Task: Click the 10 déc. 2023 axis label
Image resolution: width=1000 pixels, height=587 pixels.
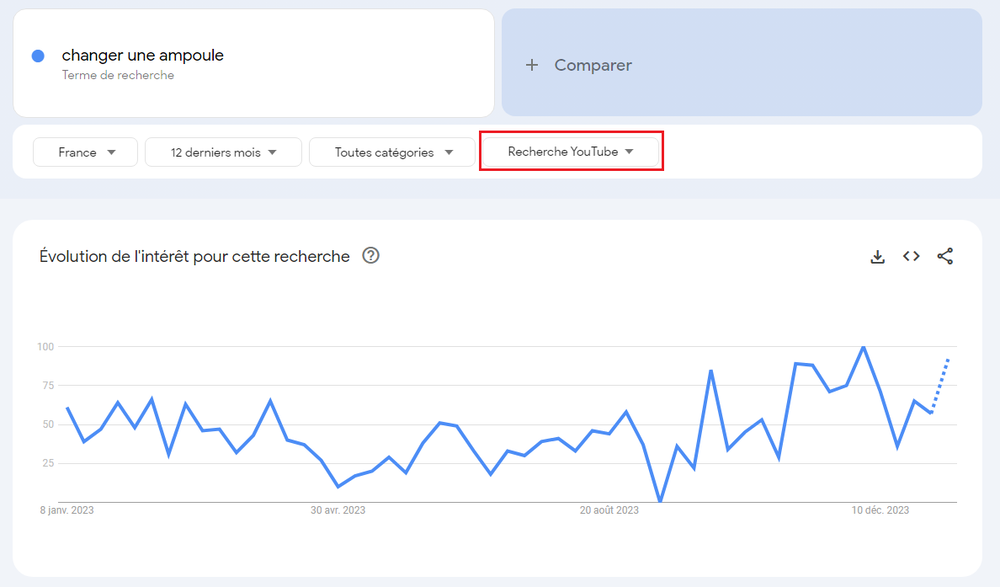Action: pos(880,510)
